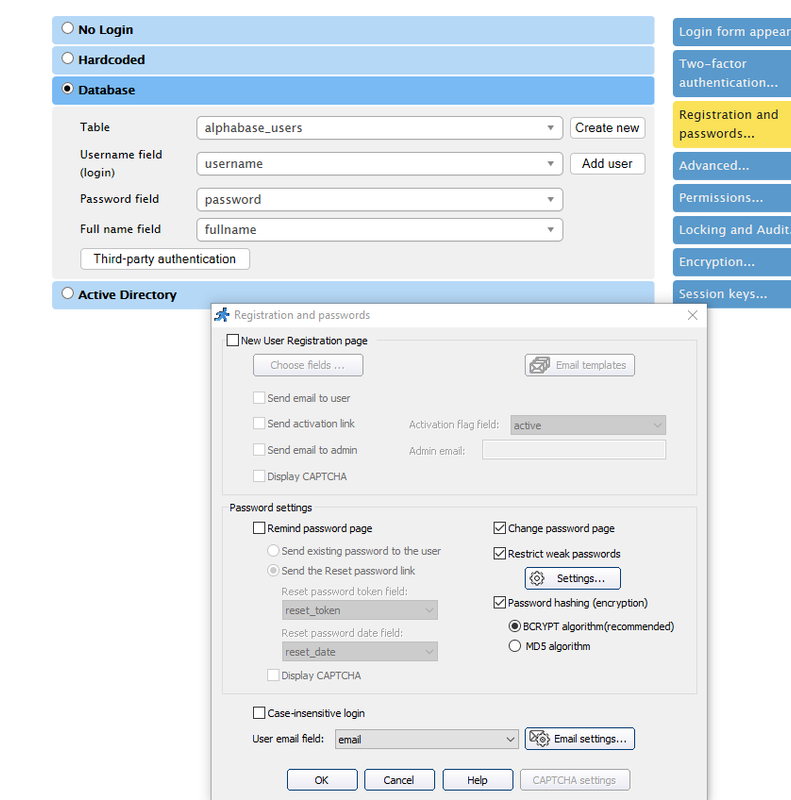The height and width of the screenshot is (800, 791).
Task: Open the Reset password token field dropdown
Action: pos(360,610)
